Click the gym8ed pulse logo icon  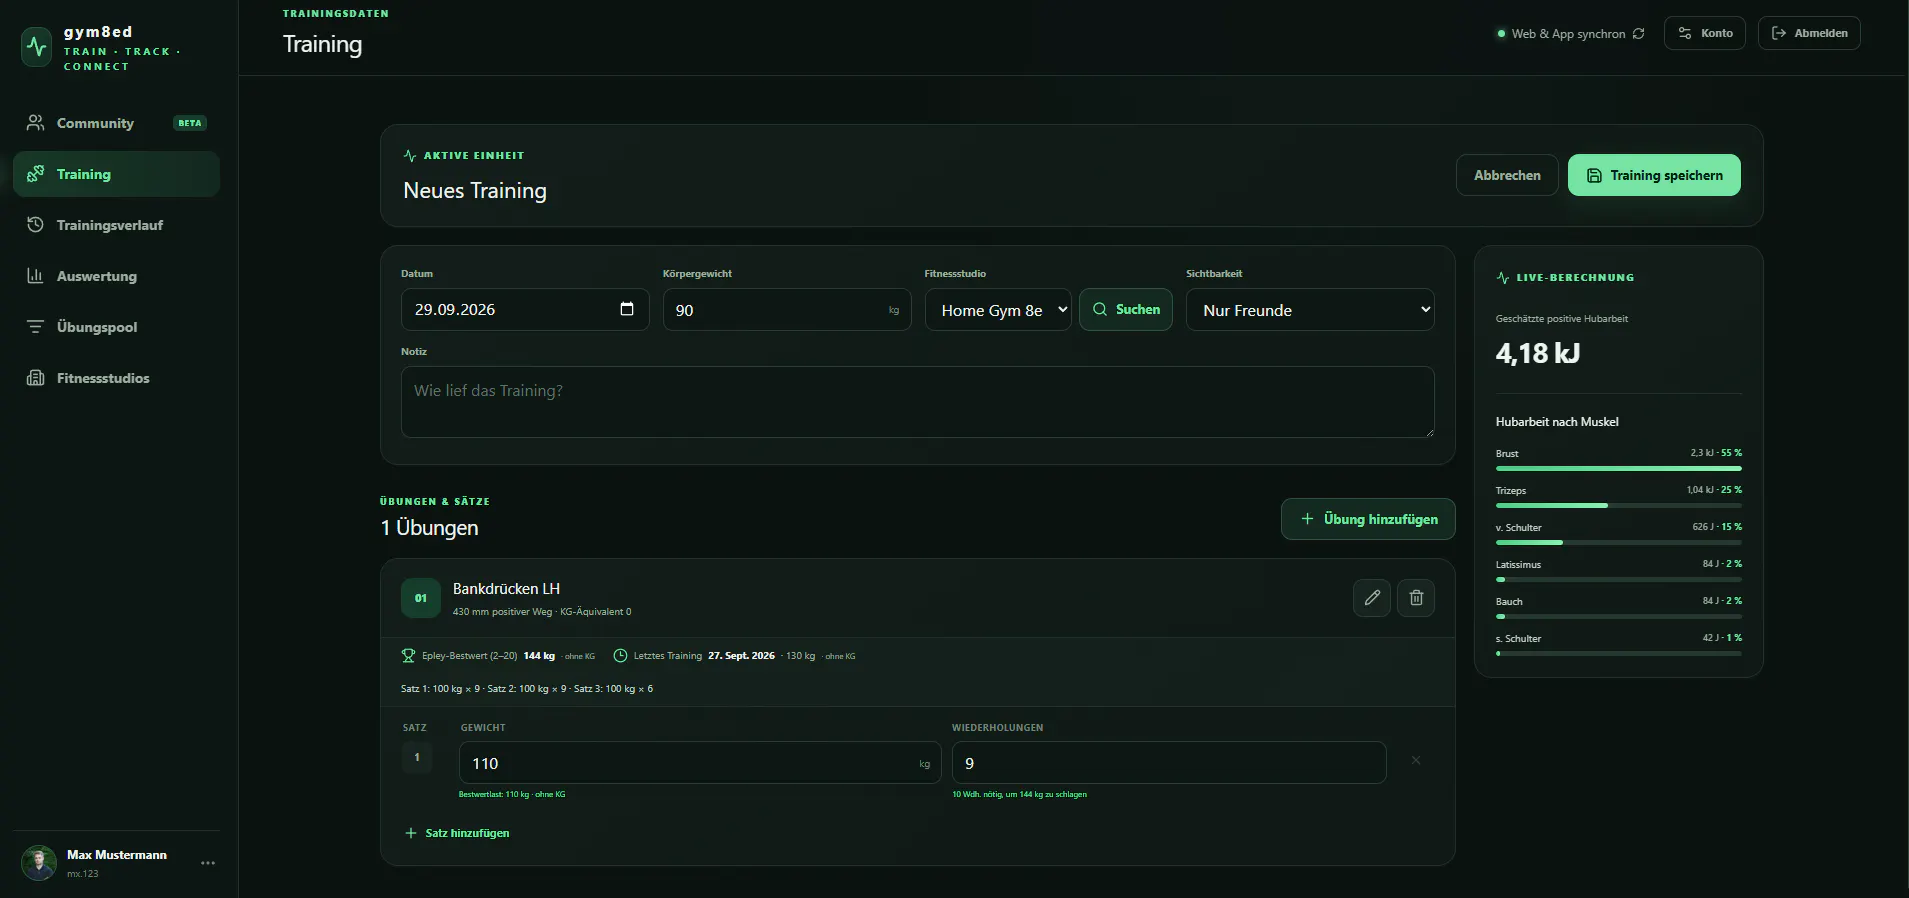[37, 47]
